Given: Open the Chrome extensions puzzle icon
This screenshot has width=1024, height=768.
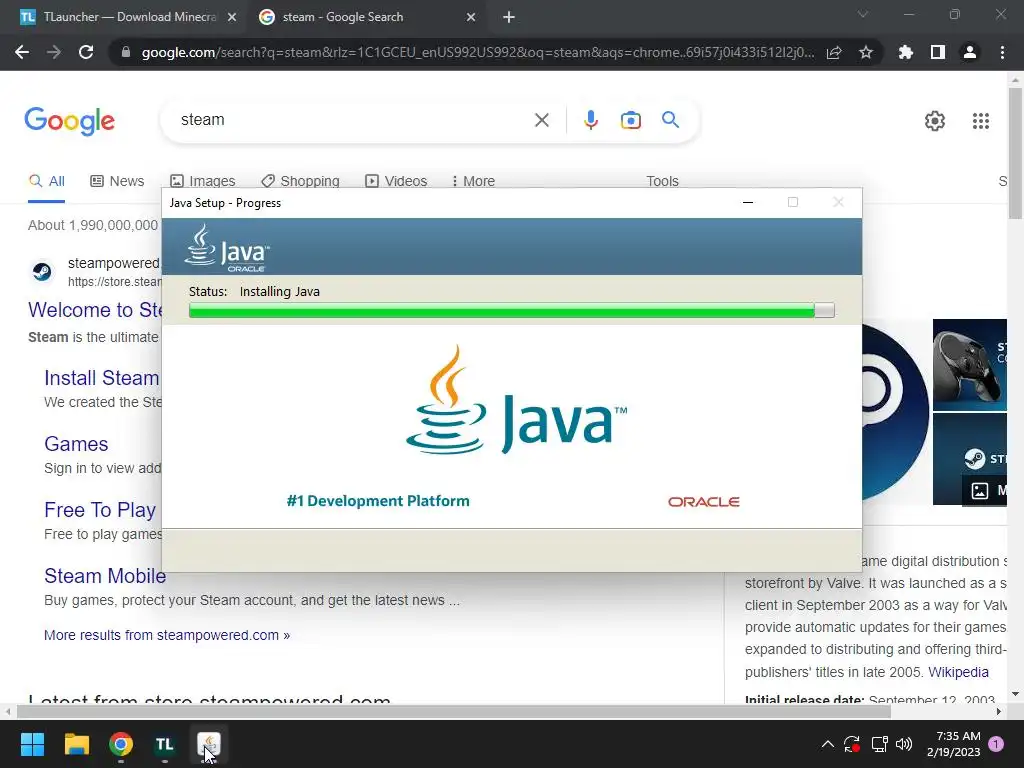Looking at the screenshot, I should (x=905, y=52).
